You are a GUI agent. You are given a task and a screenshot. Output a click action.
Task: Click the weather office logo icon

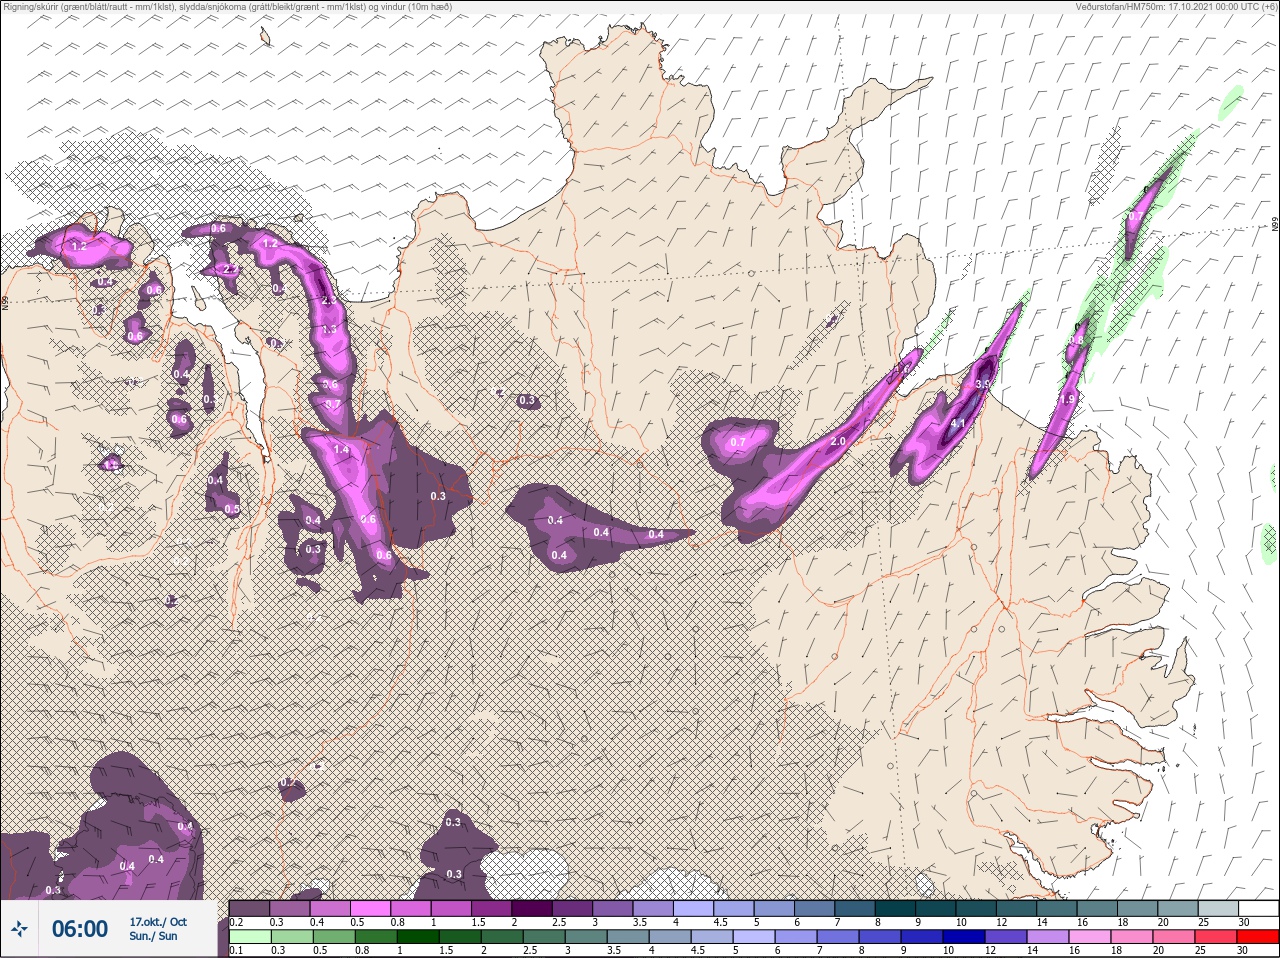pyautogui.click(x=21, y=930)
